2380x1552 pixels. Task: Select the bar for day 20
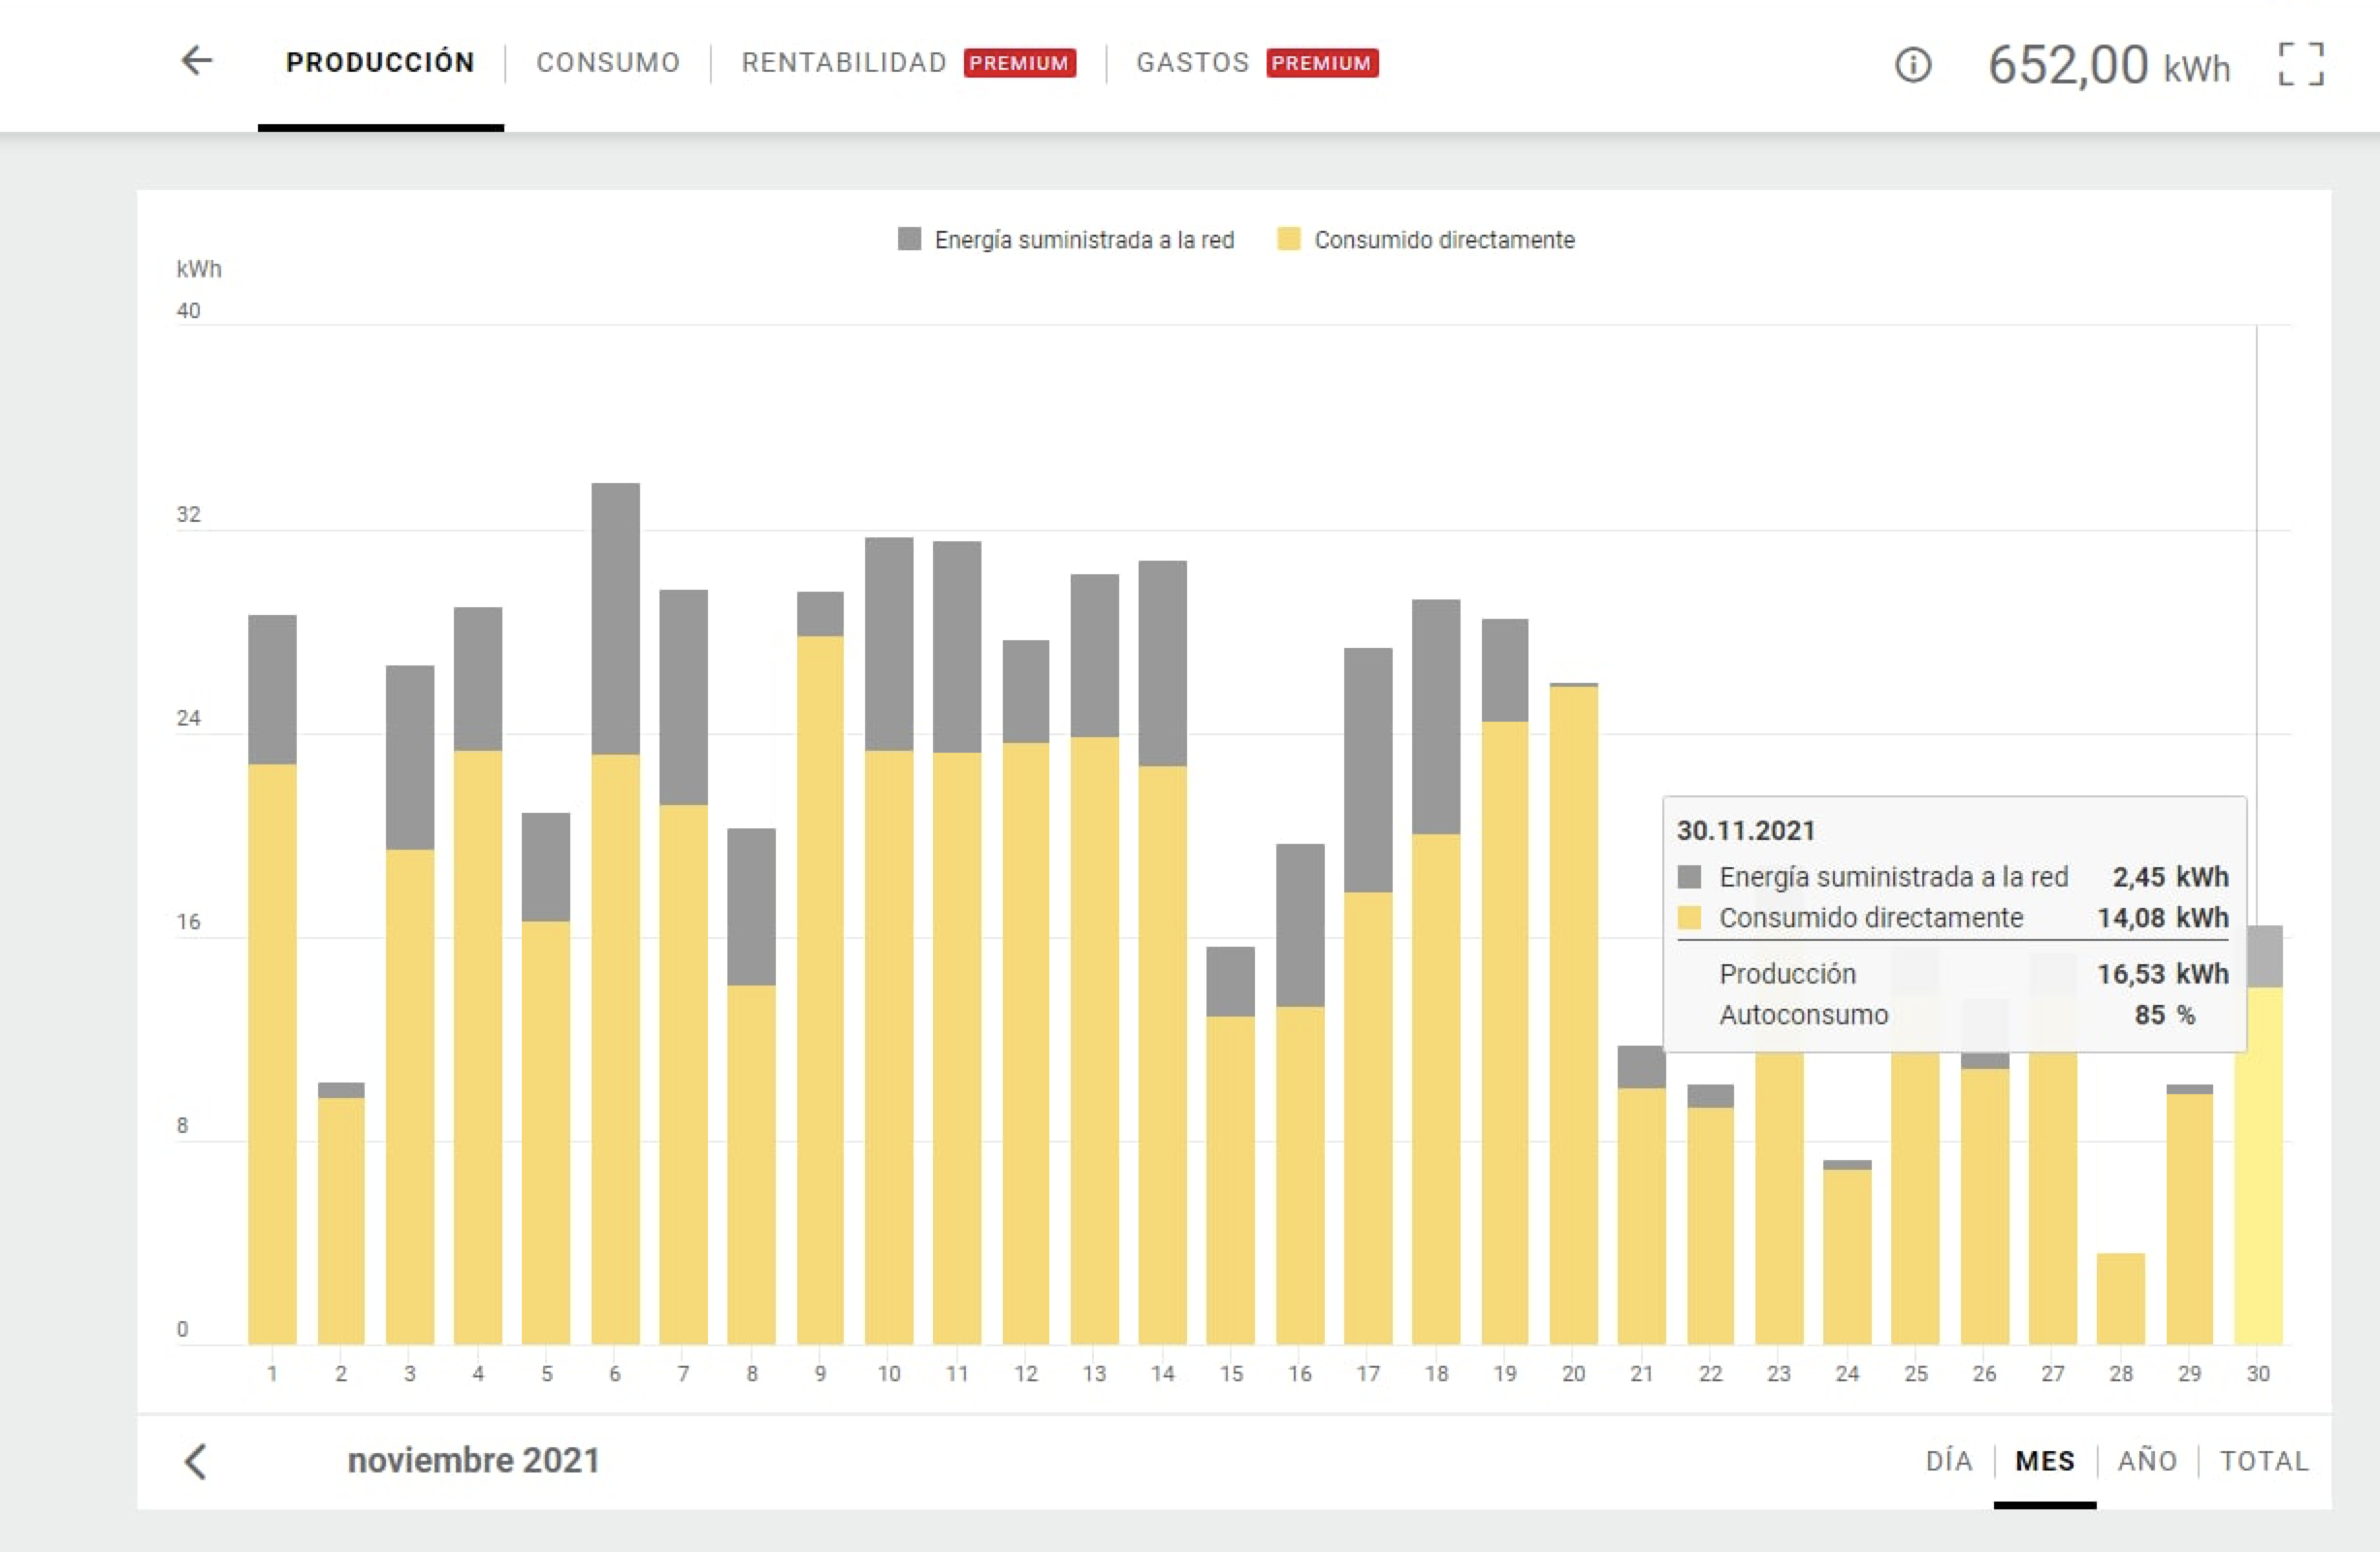(1573, 1013)
